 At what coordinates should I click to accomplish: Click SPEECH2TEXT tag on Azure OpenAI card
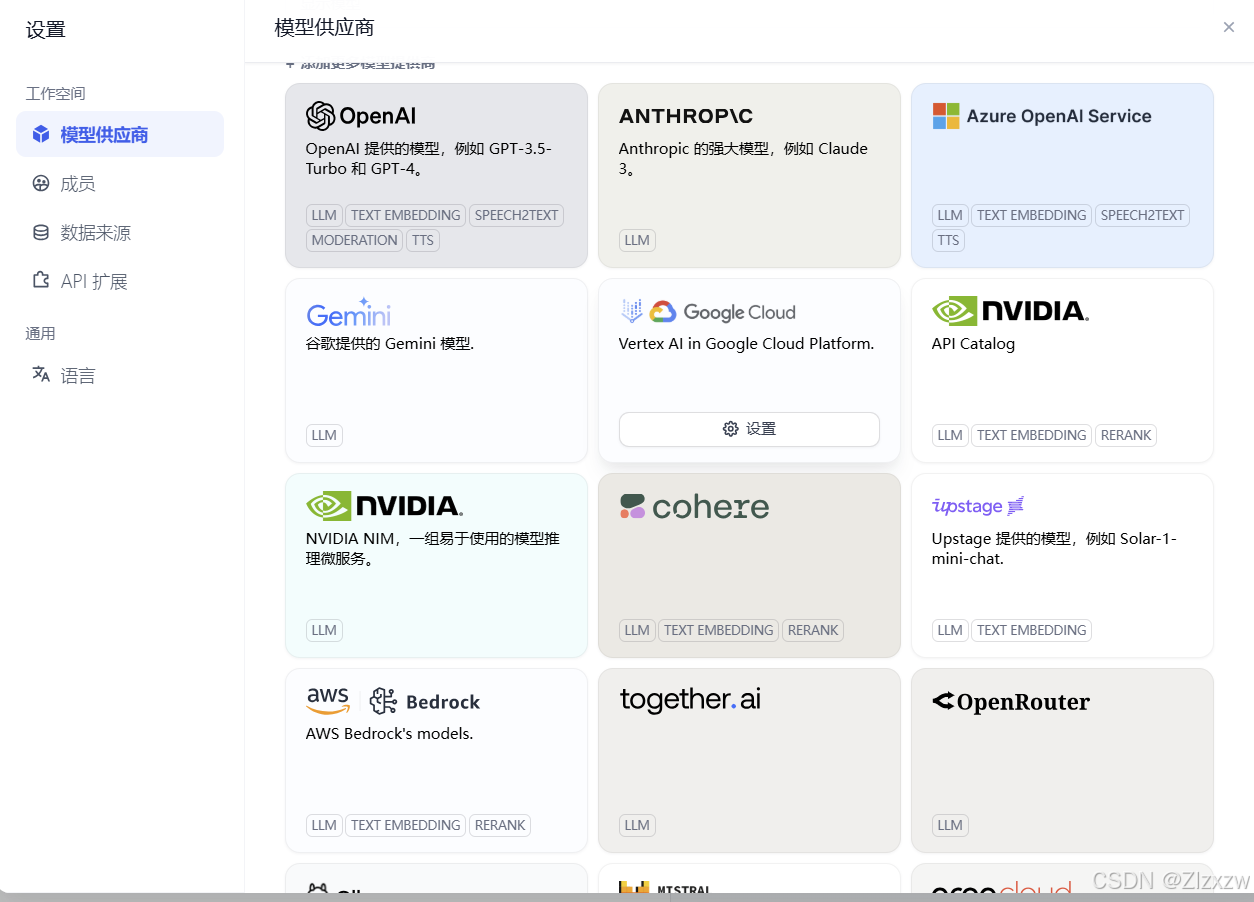pyautogui.click(x=1143, y=215)
